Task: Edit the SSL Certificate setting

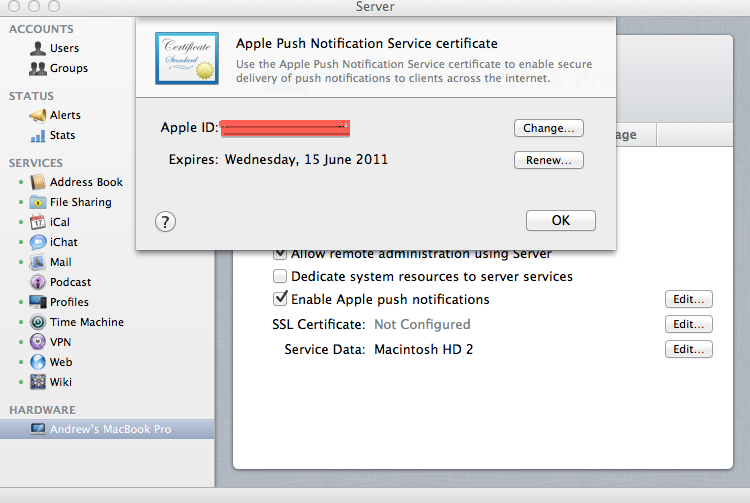Action: click(689, 324)
